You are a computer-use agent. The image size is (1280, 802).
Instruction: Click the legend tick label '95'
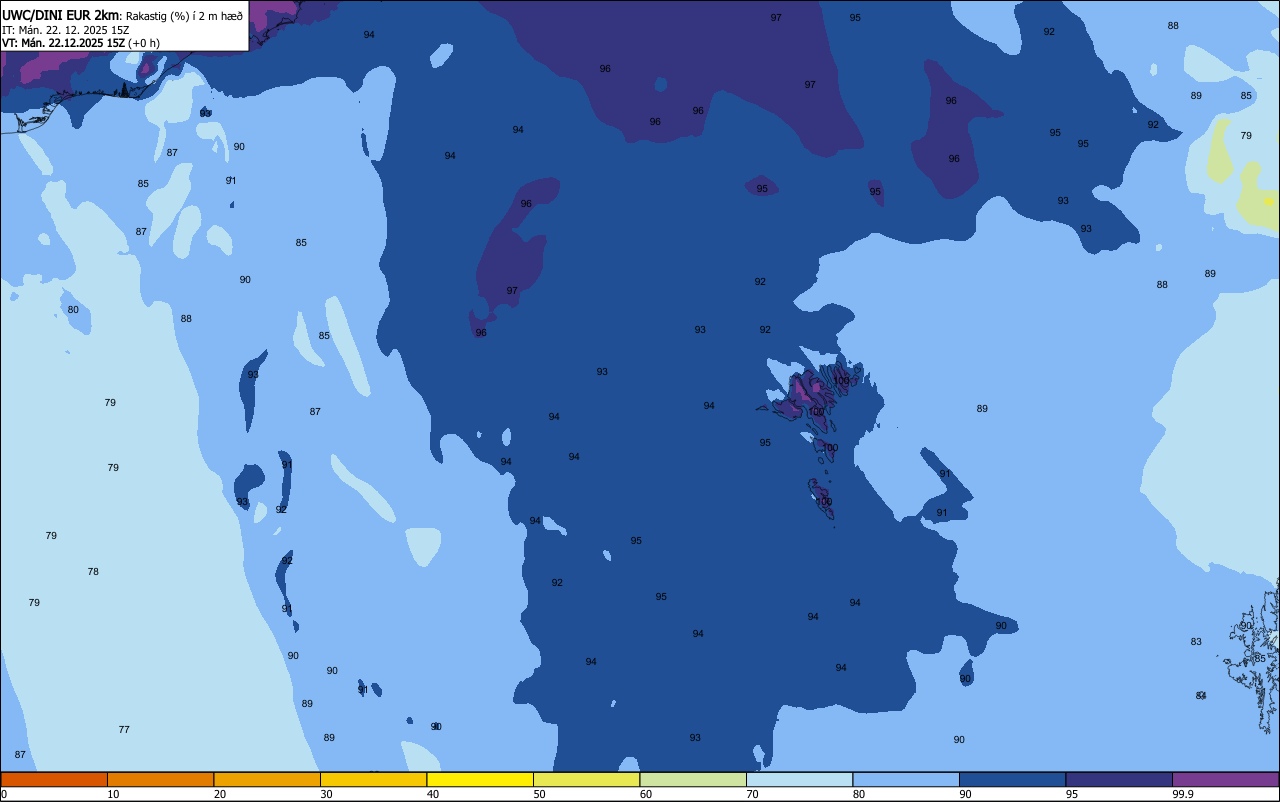(1072, 794)
